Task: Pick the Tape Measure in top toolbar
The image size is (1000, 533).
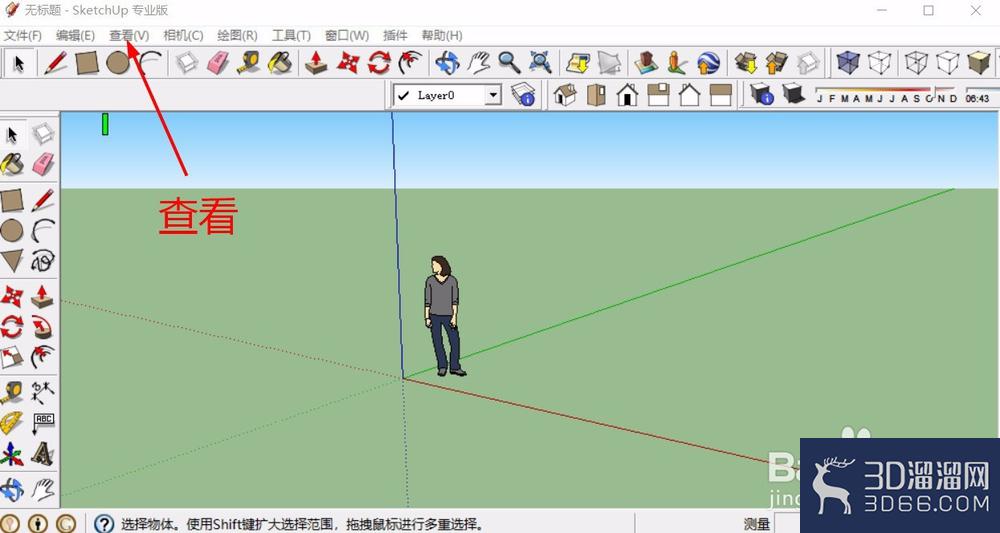Action: point(248,62)
